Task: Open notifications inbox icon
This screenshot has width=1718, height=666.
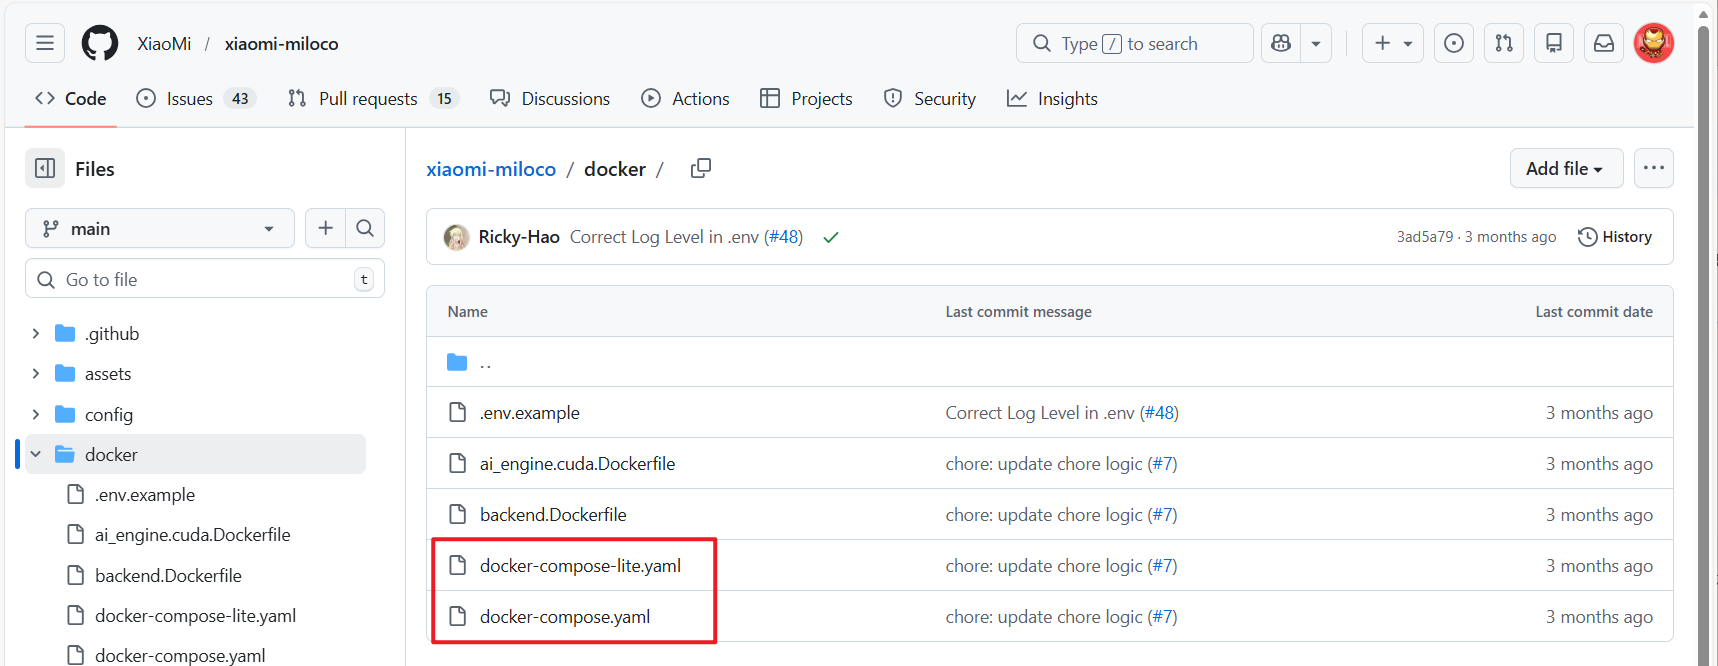Action: click(1604, 43)
